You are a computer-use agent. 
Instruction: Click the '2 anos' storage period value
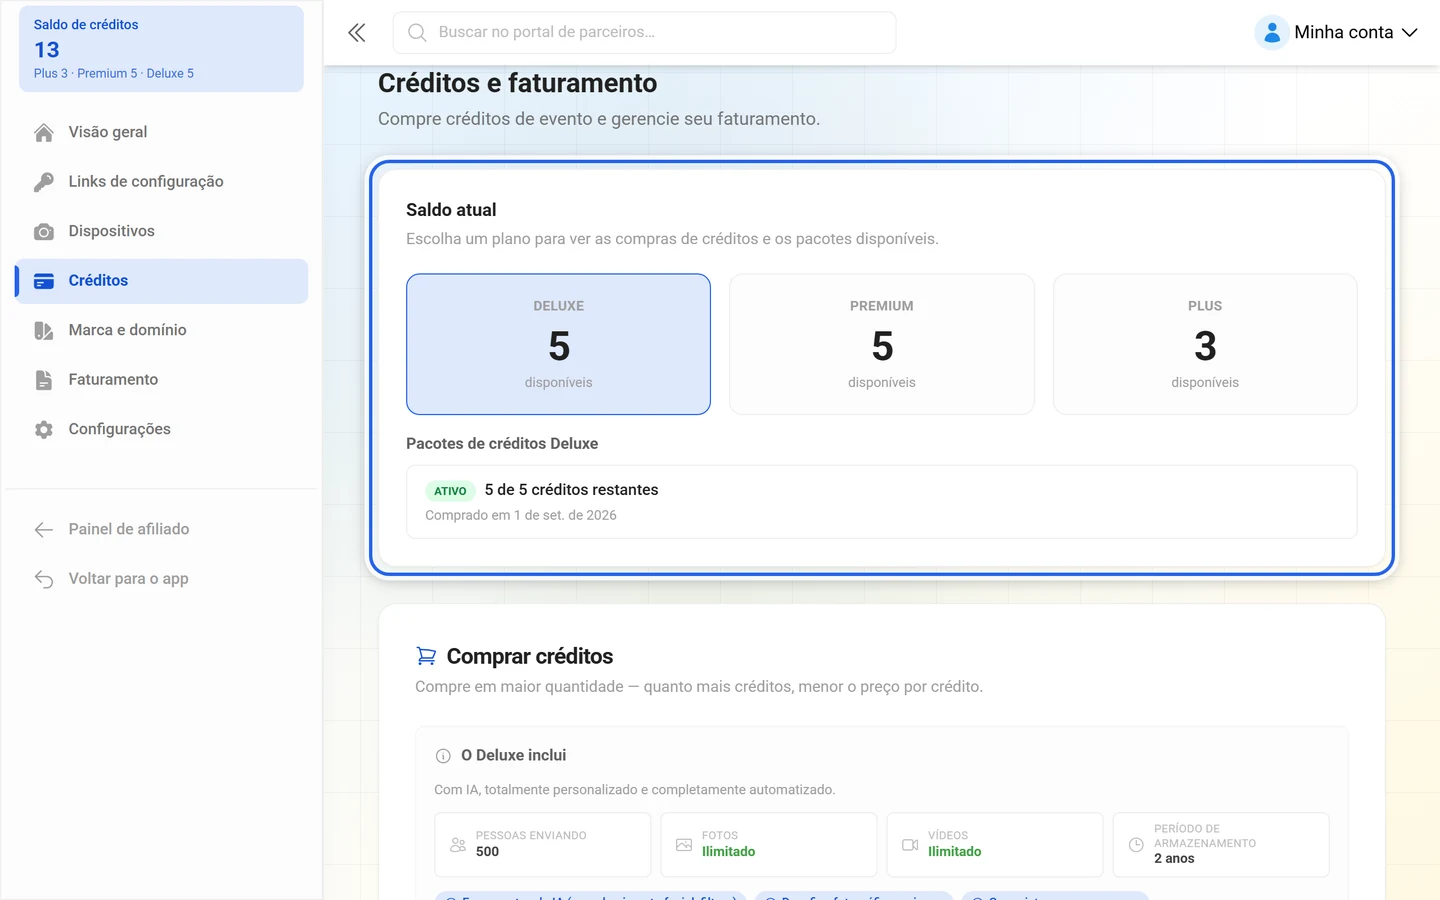[x=1174, y=859]
